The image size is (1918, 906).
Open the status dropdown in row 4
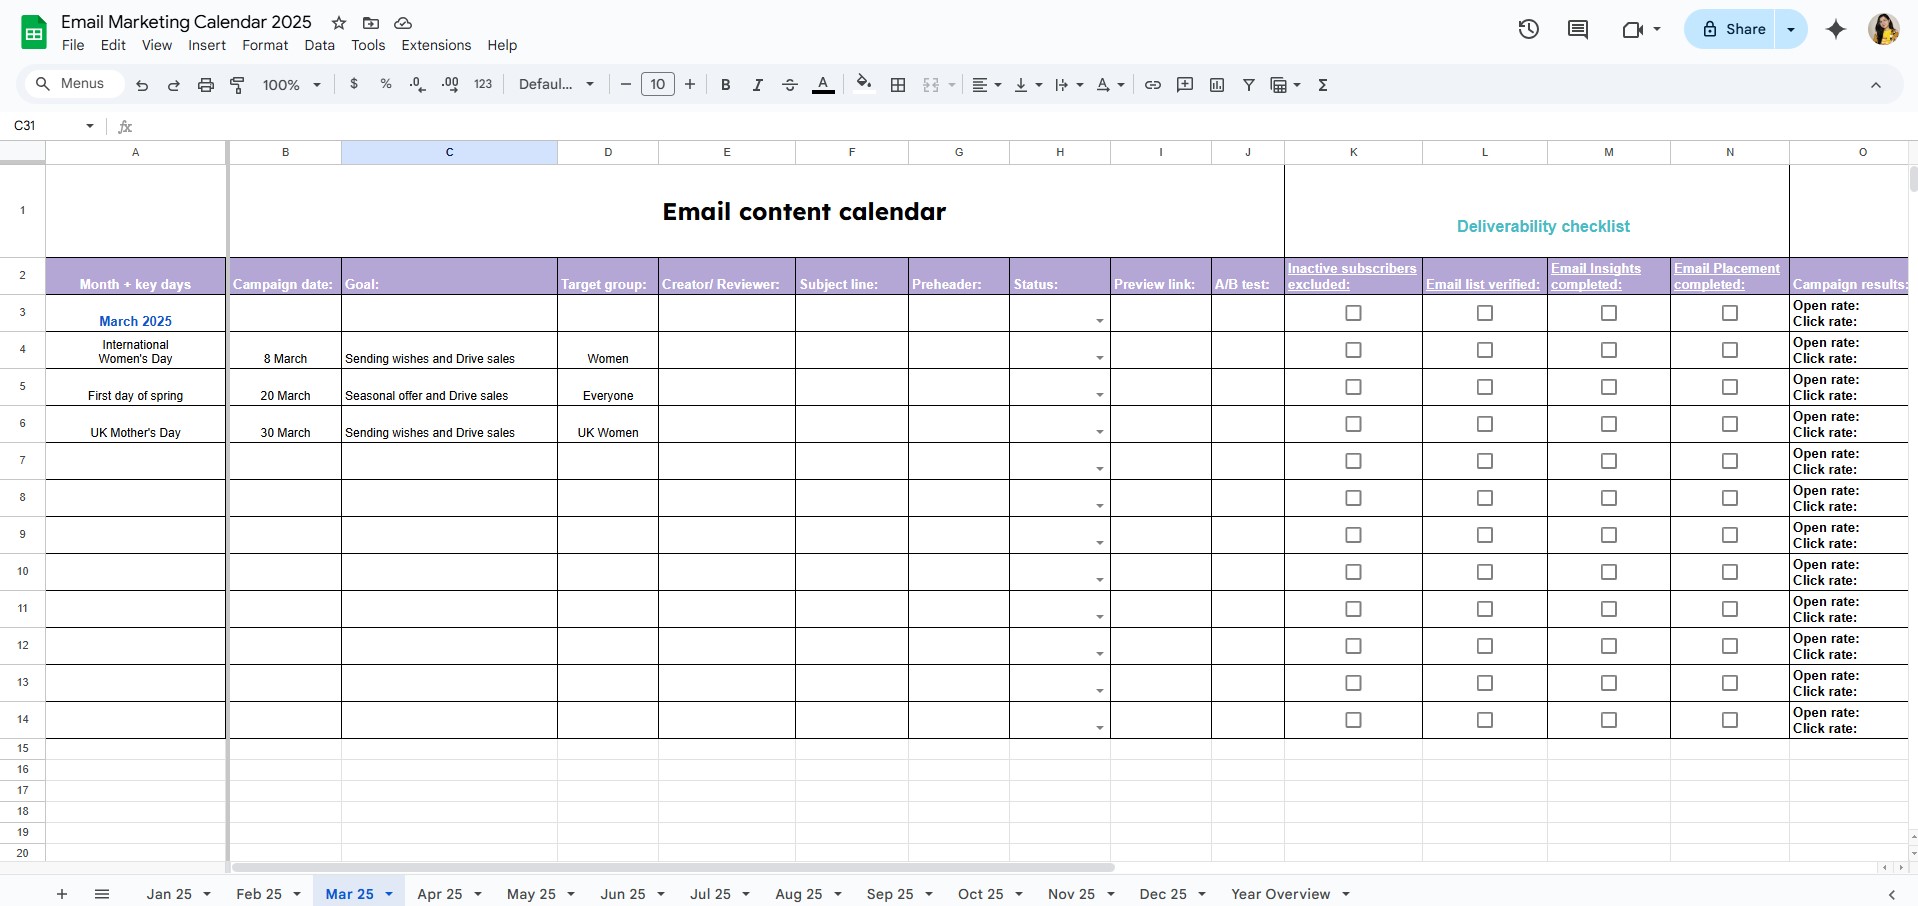click(1100, 357)
